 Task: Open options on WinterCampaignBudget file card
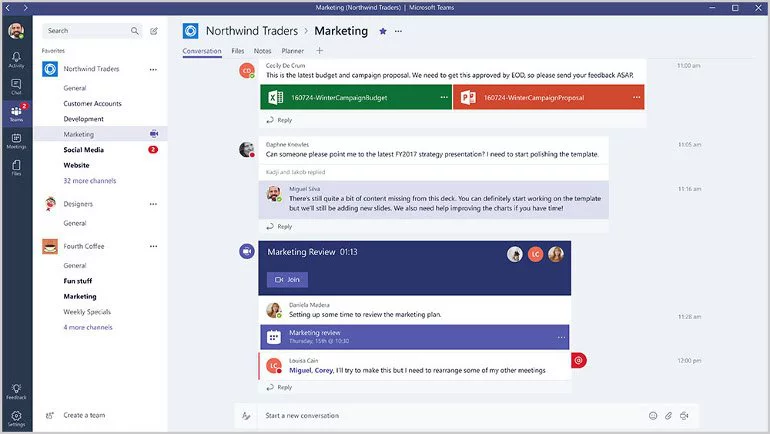click(444, 97)
